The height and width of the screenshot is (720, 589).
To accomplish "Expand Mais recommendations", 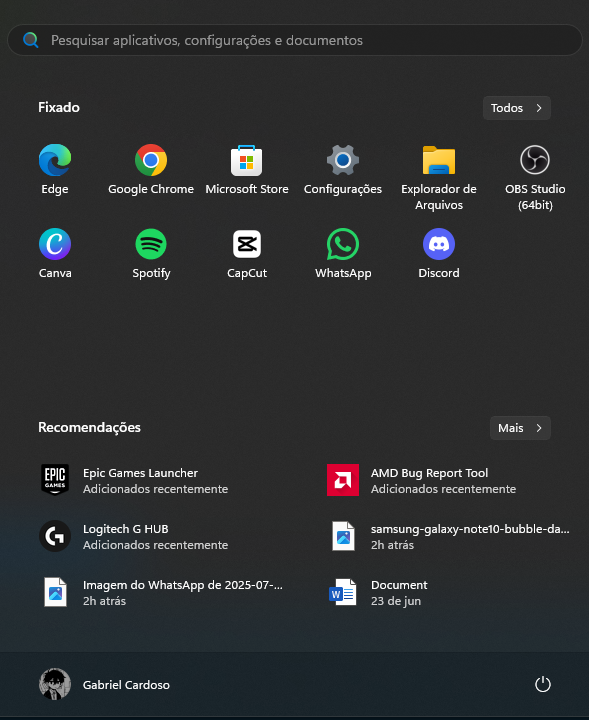I will [x=520, y=428].
